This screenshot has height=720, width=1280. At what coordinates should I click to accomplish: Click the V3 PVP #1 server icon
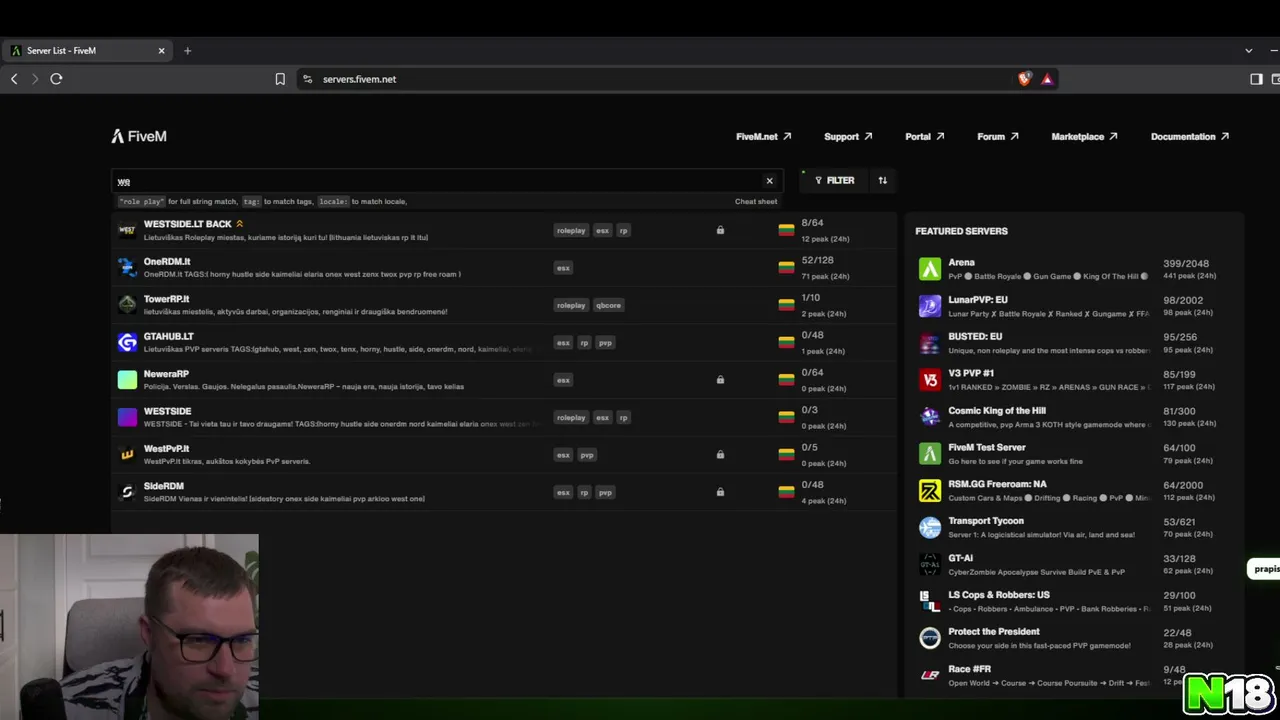[930, 379]
